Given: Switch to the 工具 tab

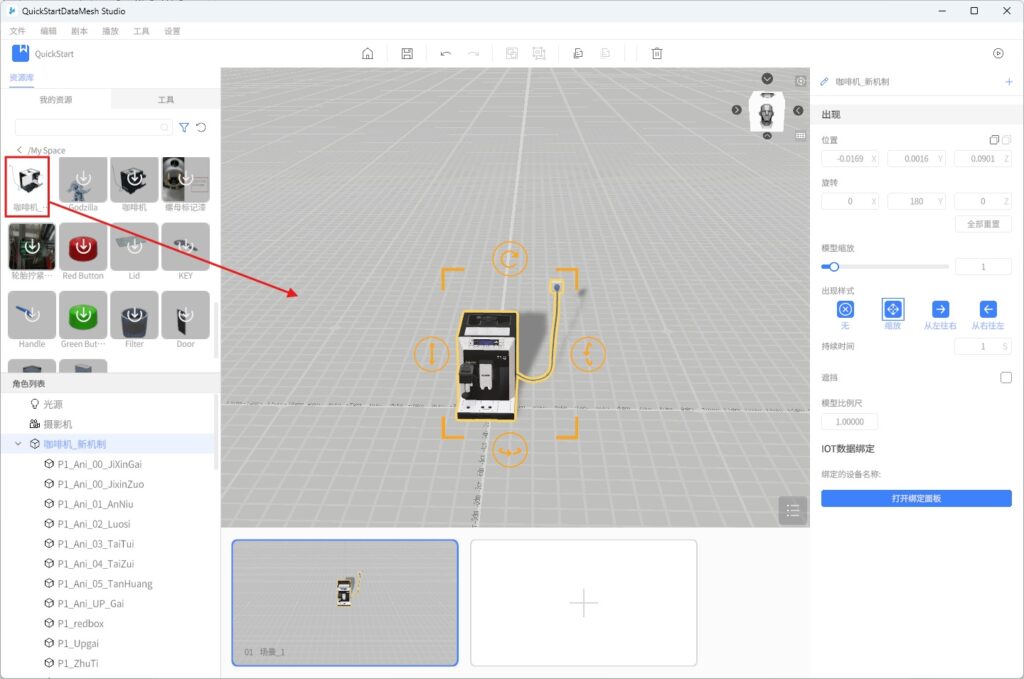Looking at the screenshot, I should point(166,100).
